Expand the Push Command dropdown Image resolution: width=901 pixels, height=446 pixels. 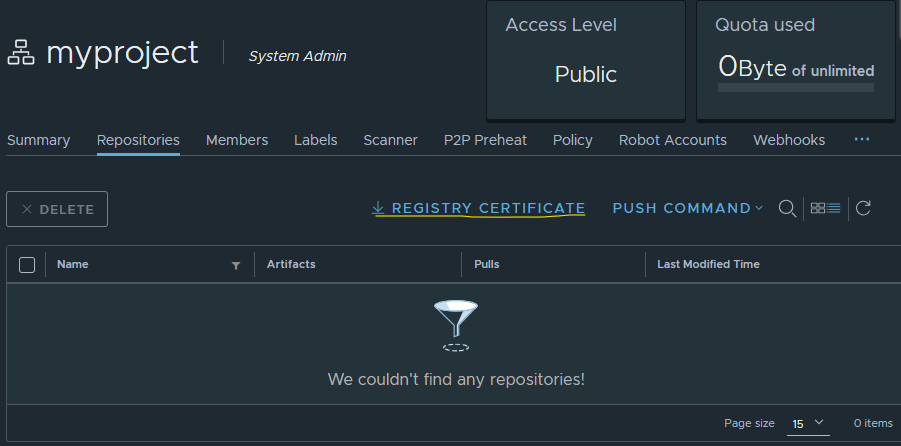coord(687,208)
